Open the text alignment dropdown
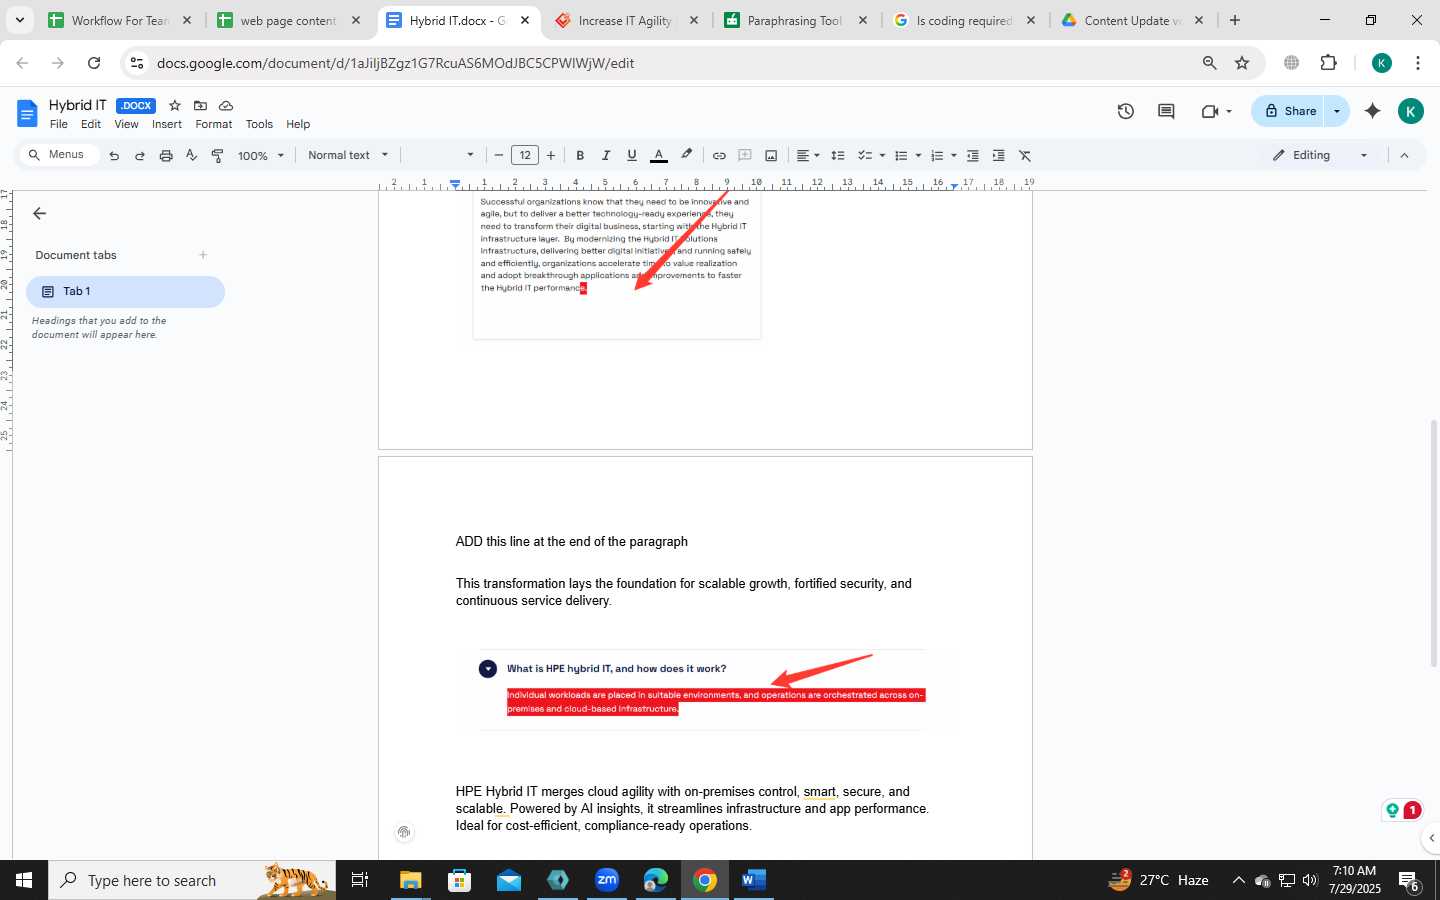 pos(808,155)
